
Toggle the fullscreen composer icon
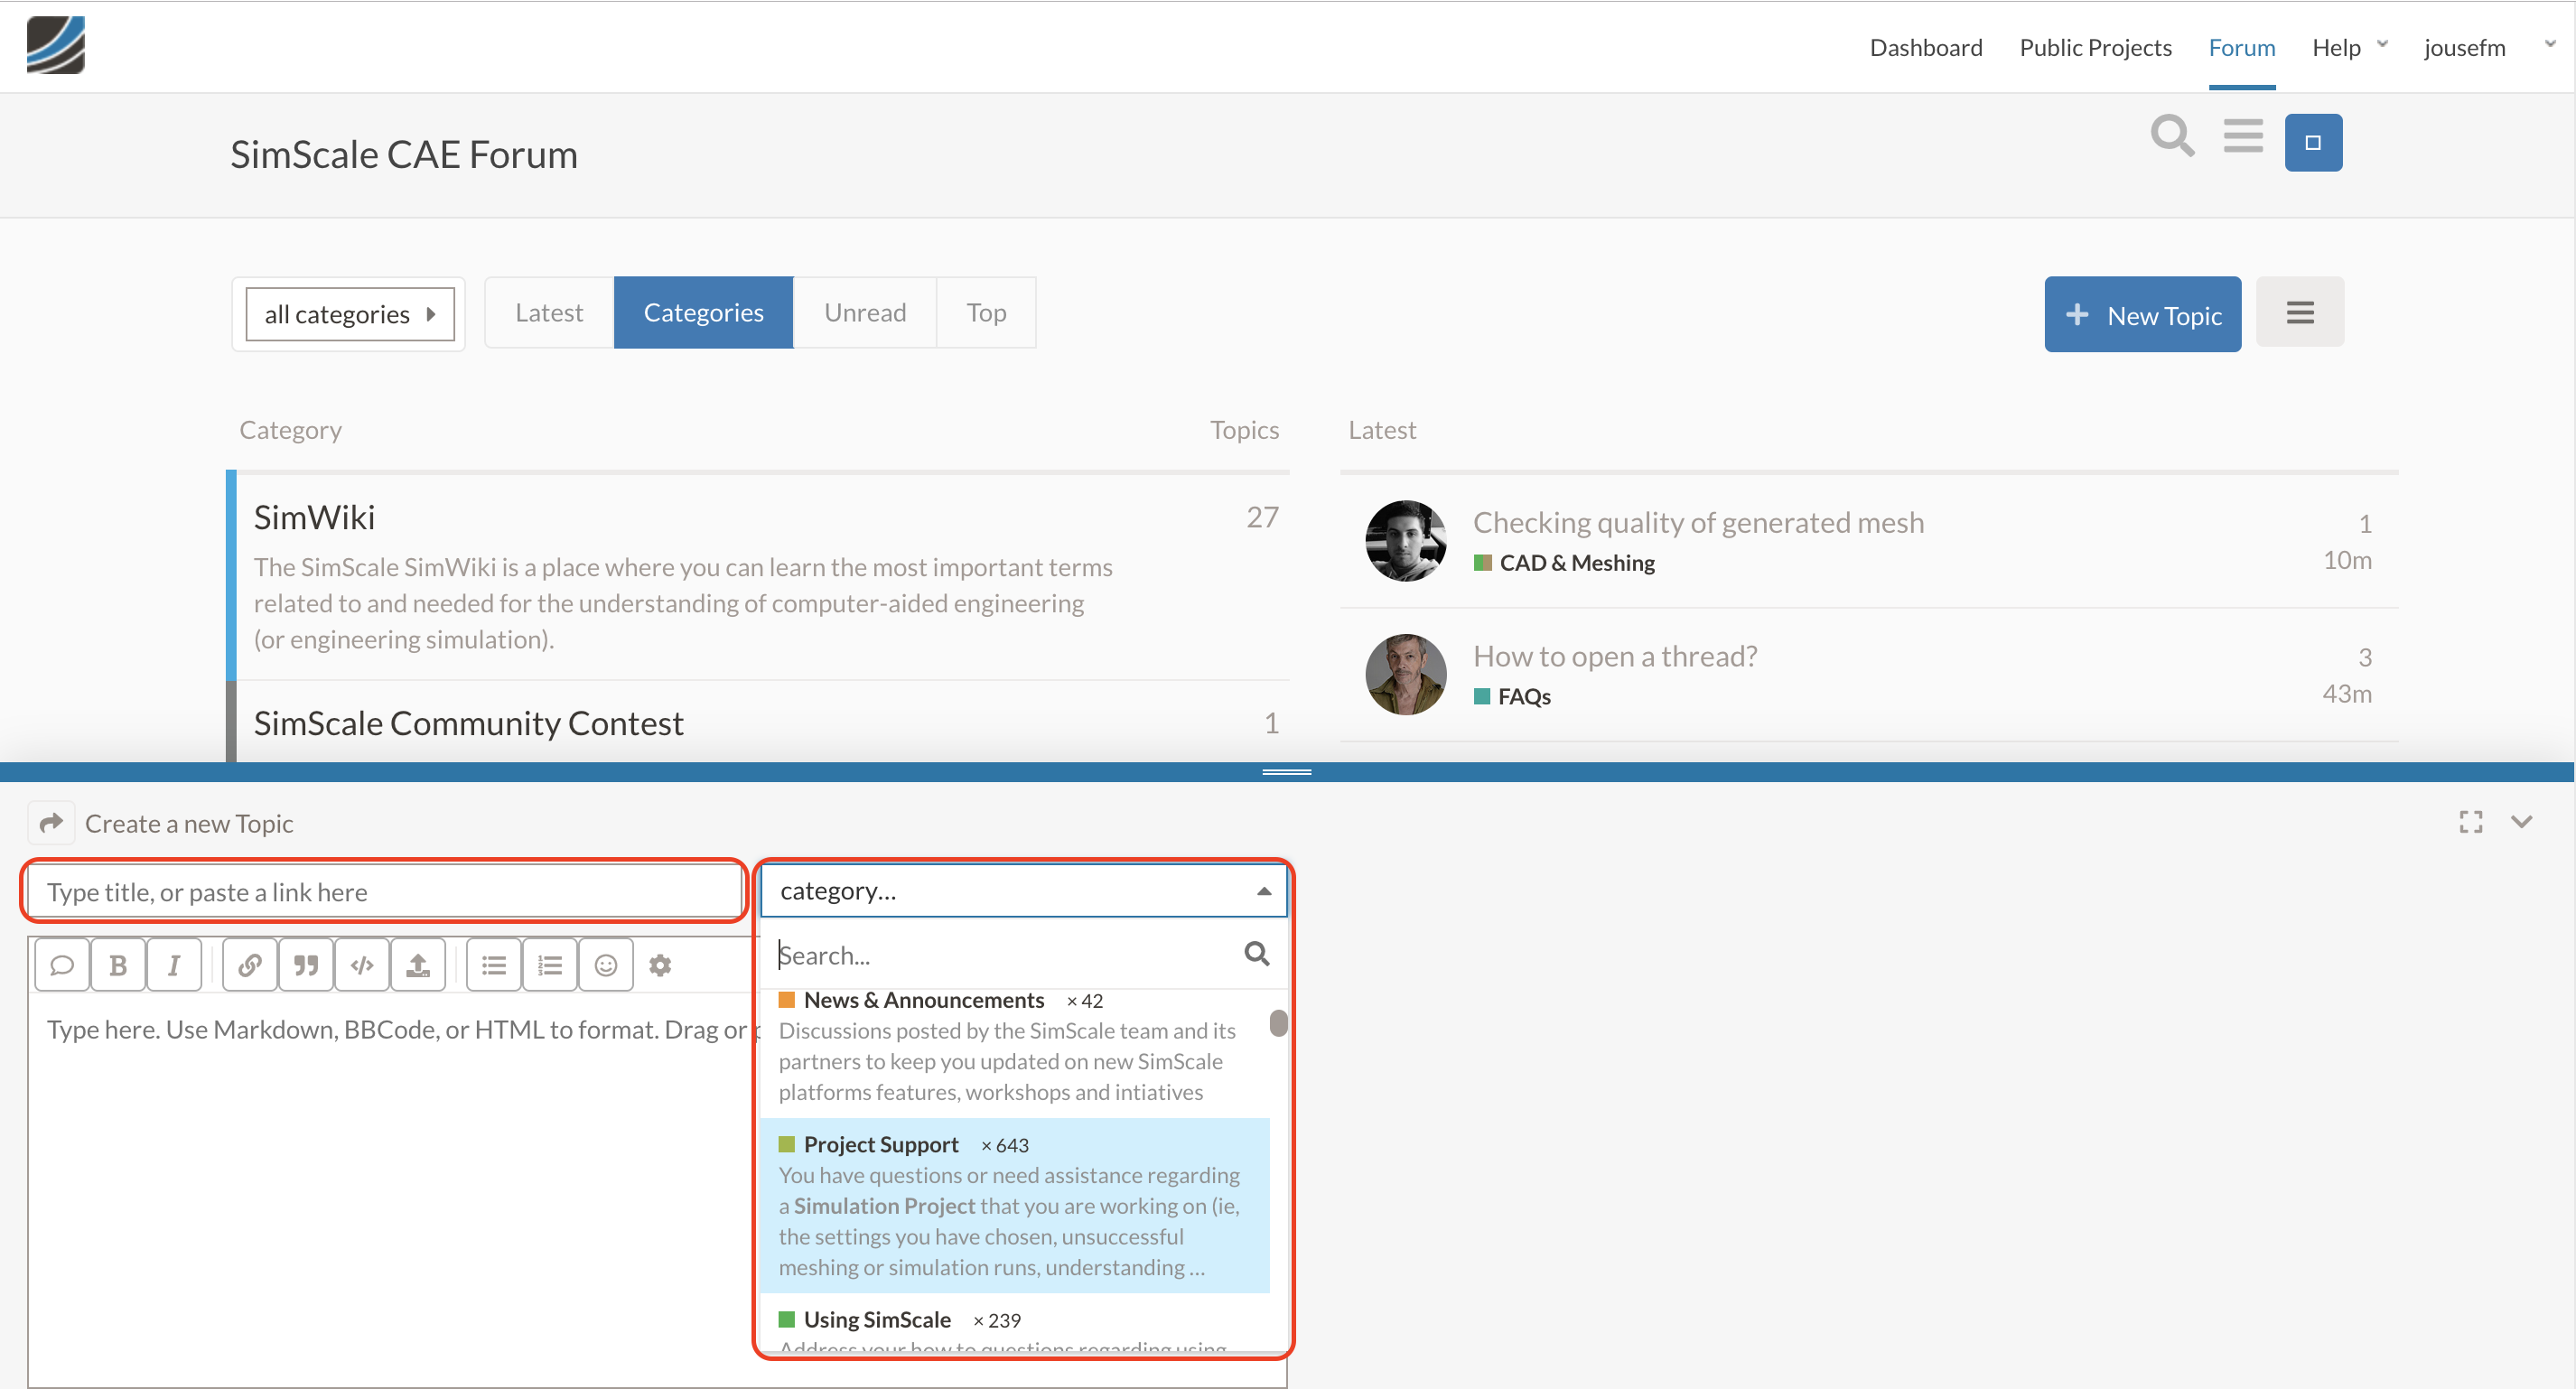[x=2470, y=822]
